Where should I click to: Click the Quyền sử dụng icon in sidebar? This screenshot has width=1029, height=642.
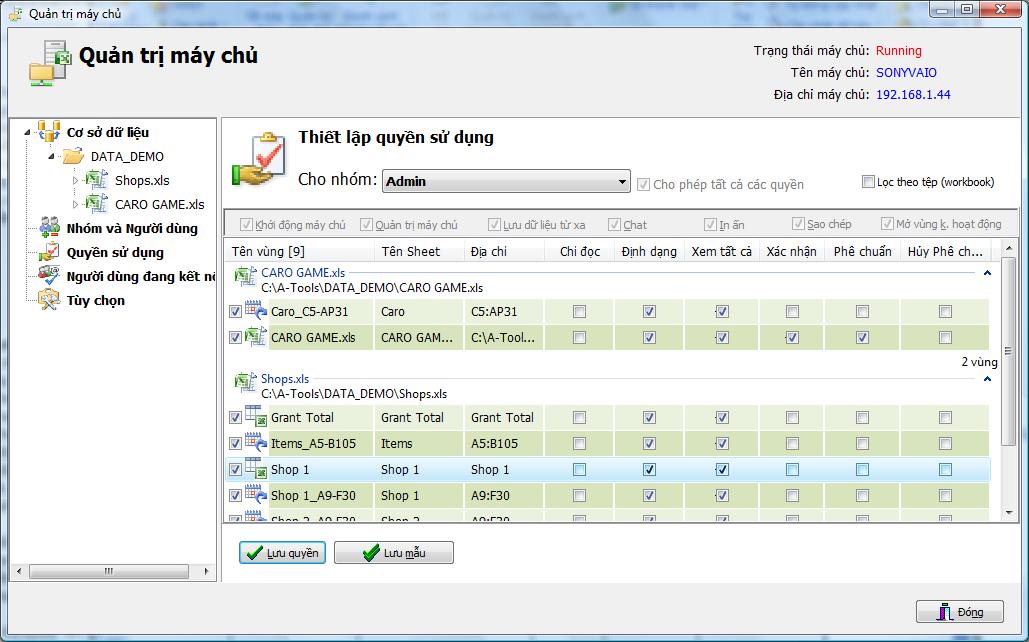(x=49, y=252)
